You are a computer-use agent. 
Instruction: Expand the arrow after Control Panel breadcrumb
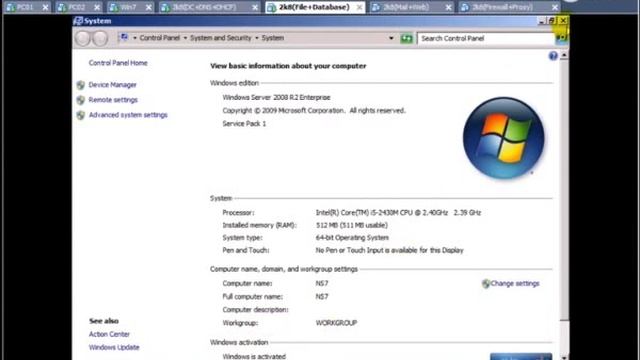tap(185, 38)
